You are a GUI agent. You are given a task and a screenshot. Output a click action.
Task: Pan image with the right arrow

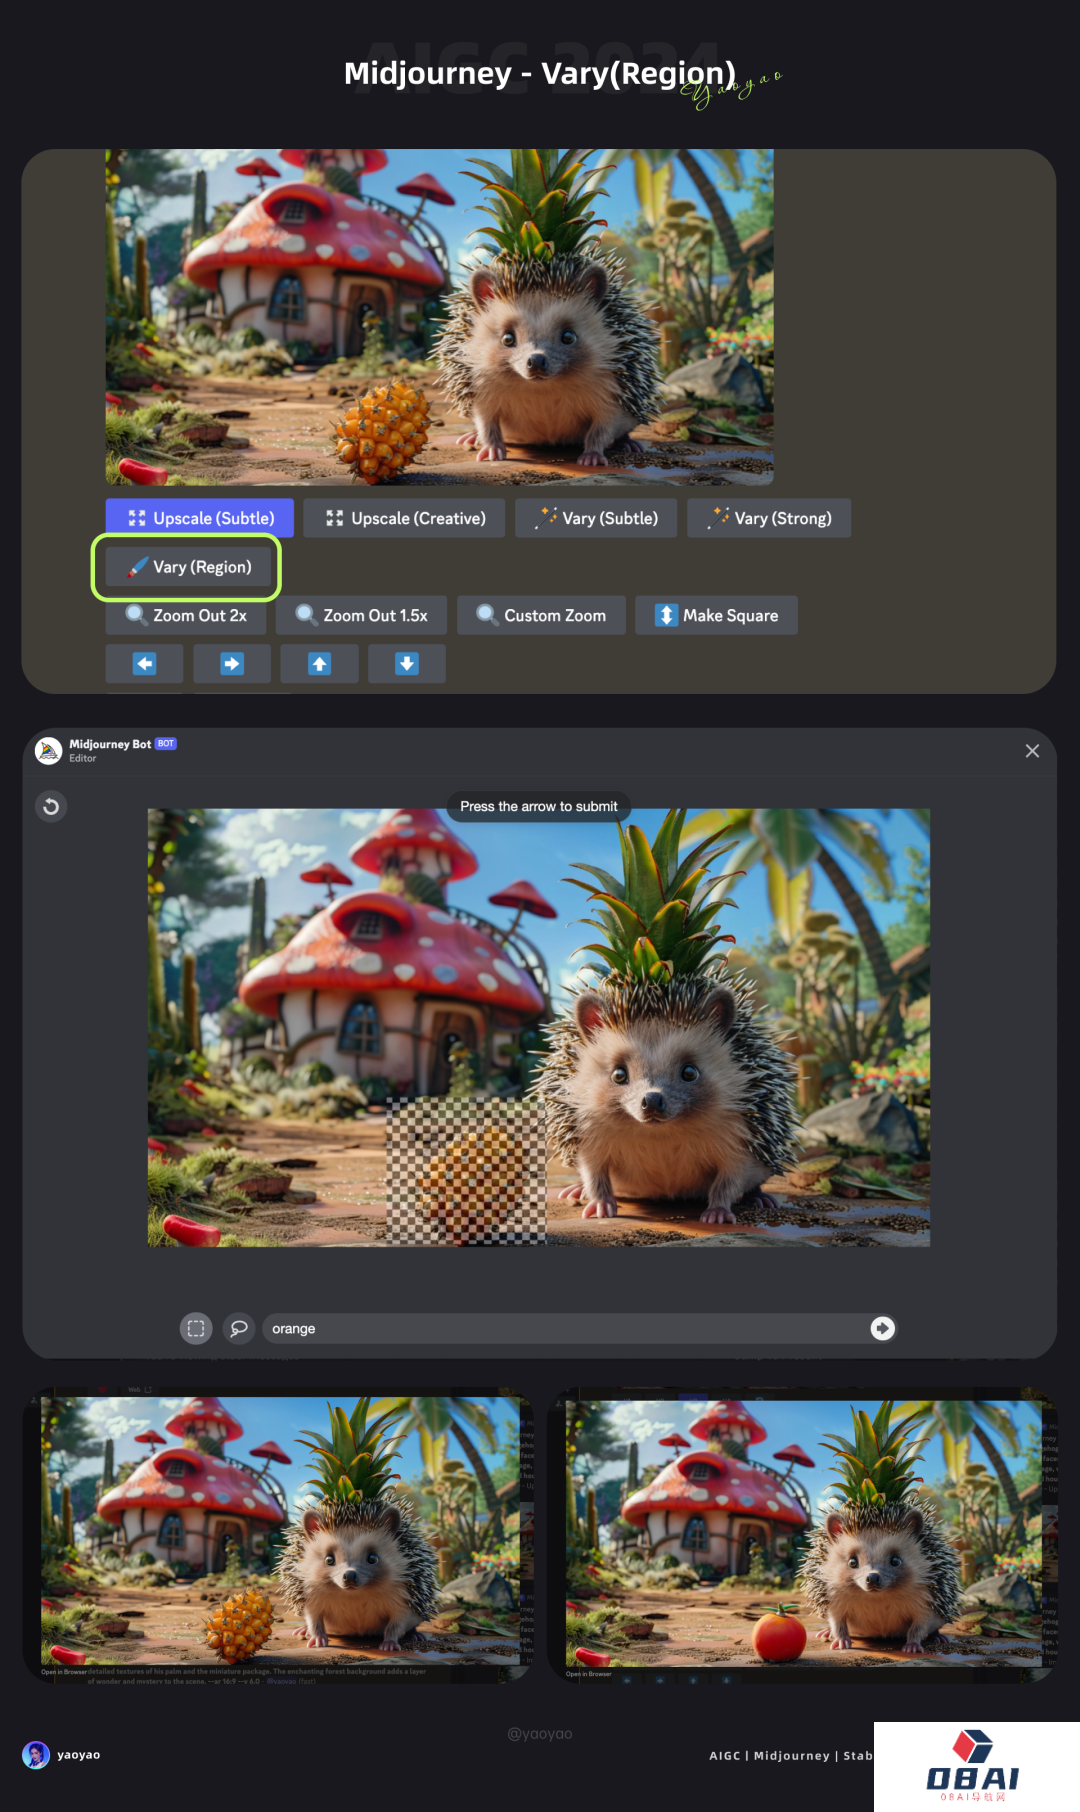[232, 664]
